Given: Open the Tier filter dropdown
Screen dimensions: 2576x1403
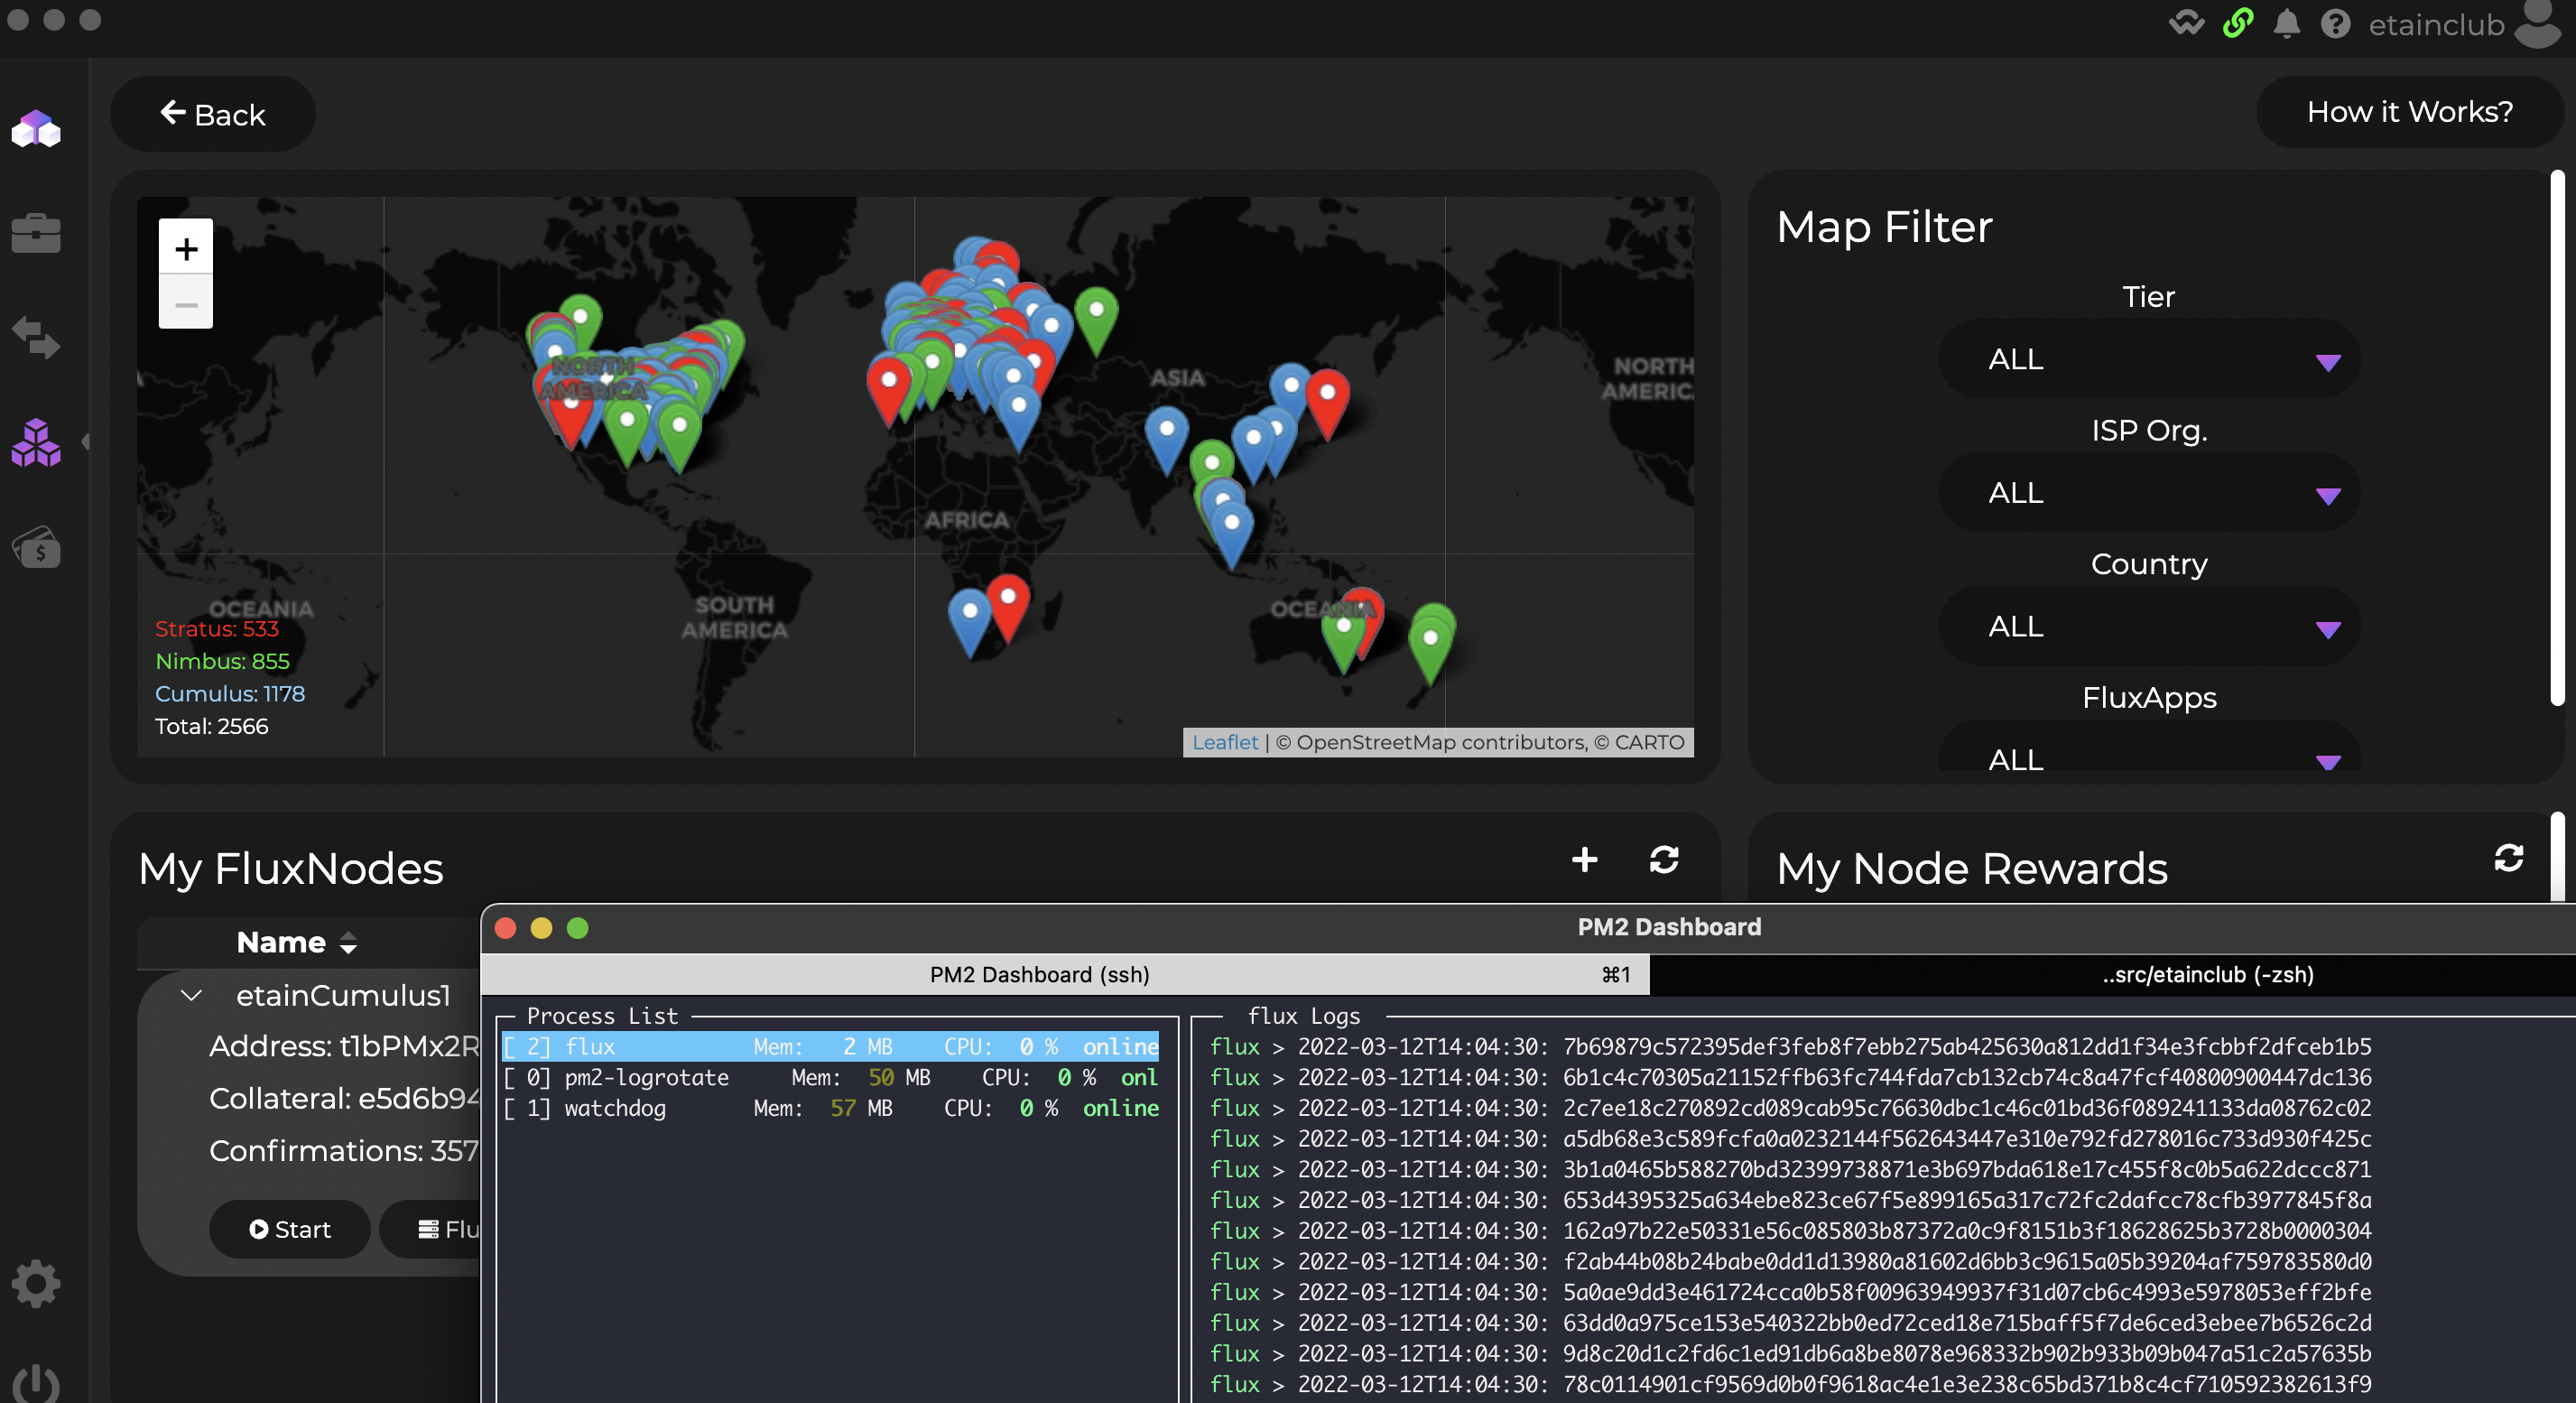Looking at the screenshot, I should click(x=2148, y=359).
